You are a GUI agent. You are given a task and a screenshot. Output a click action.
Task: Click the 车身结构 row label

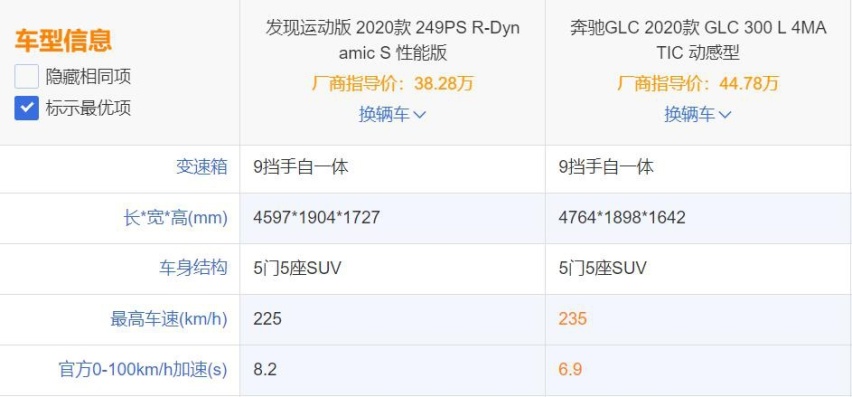[x=193, y=268]
